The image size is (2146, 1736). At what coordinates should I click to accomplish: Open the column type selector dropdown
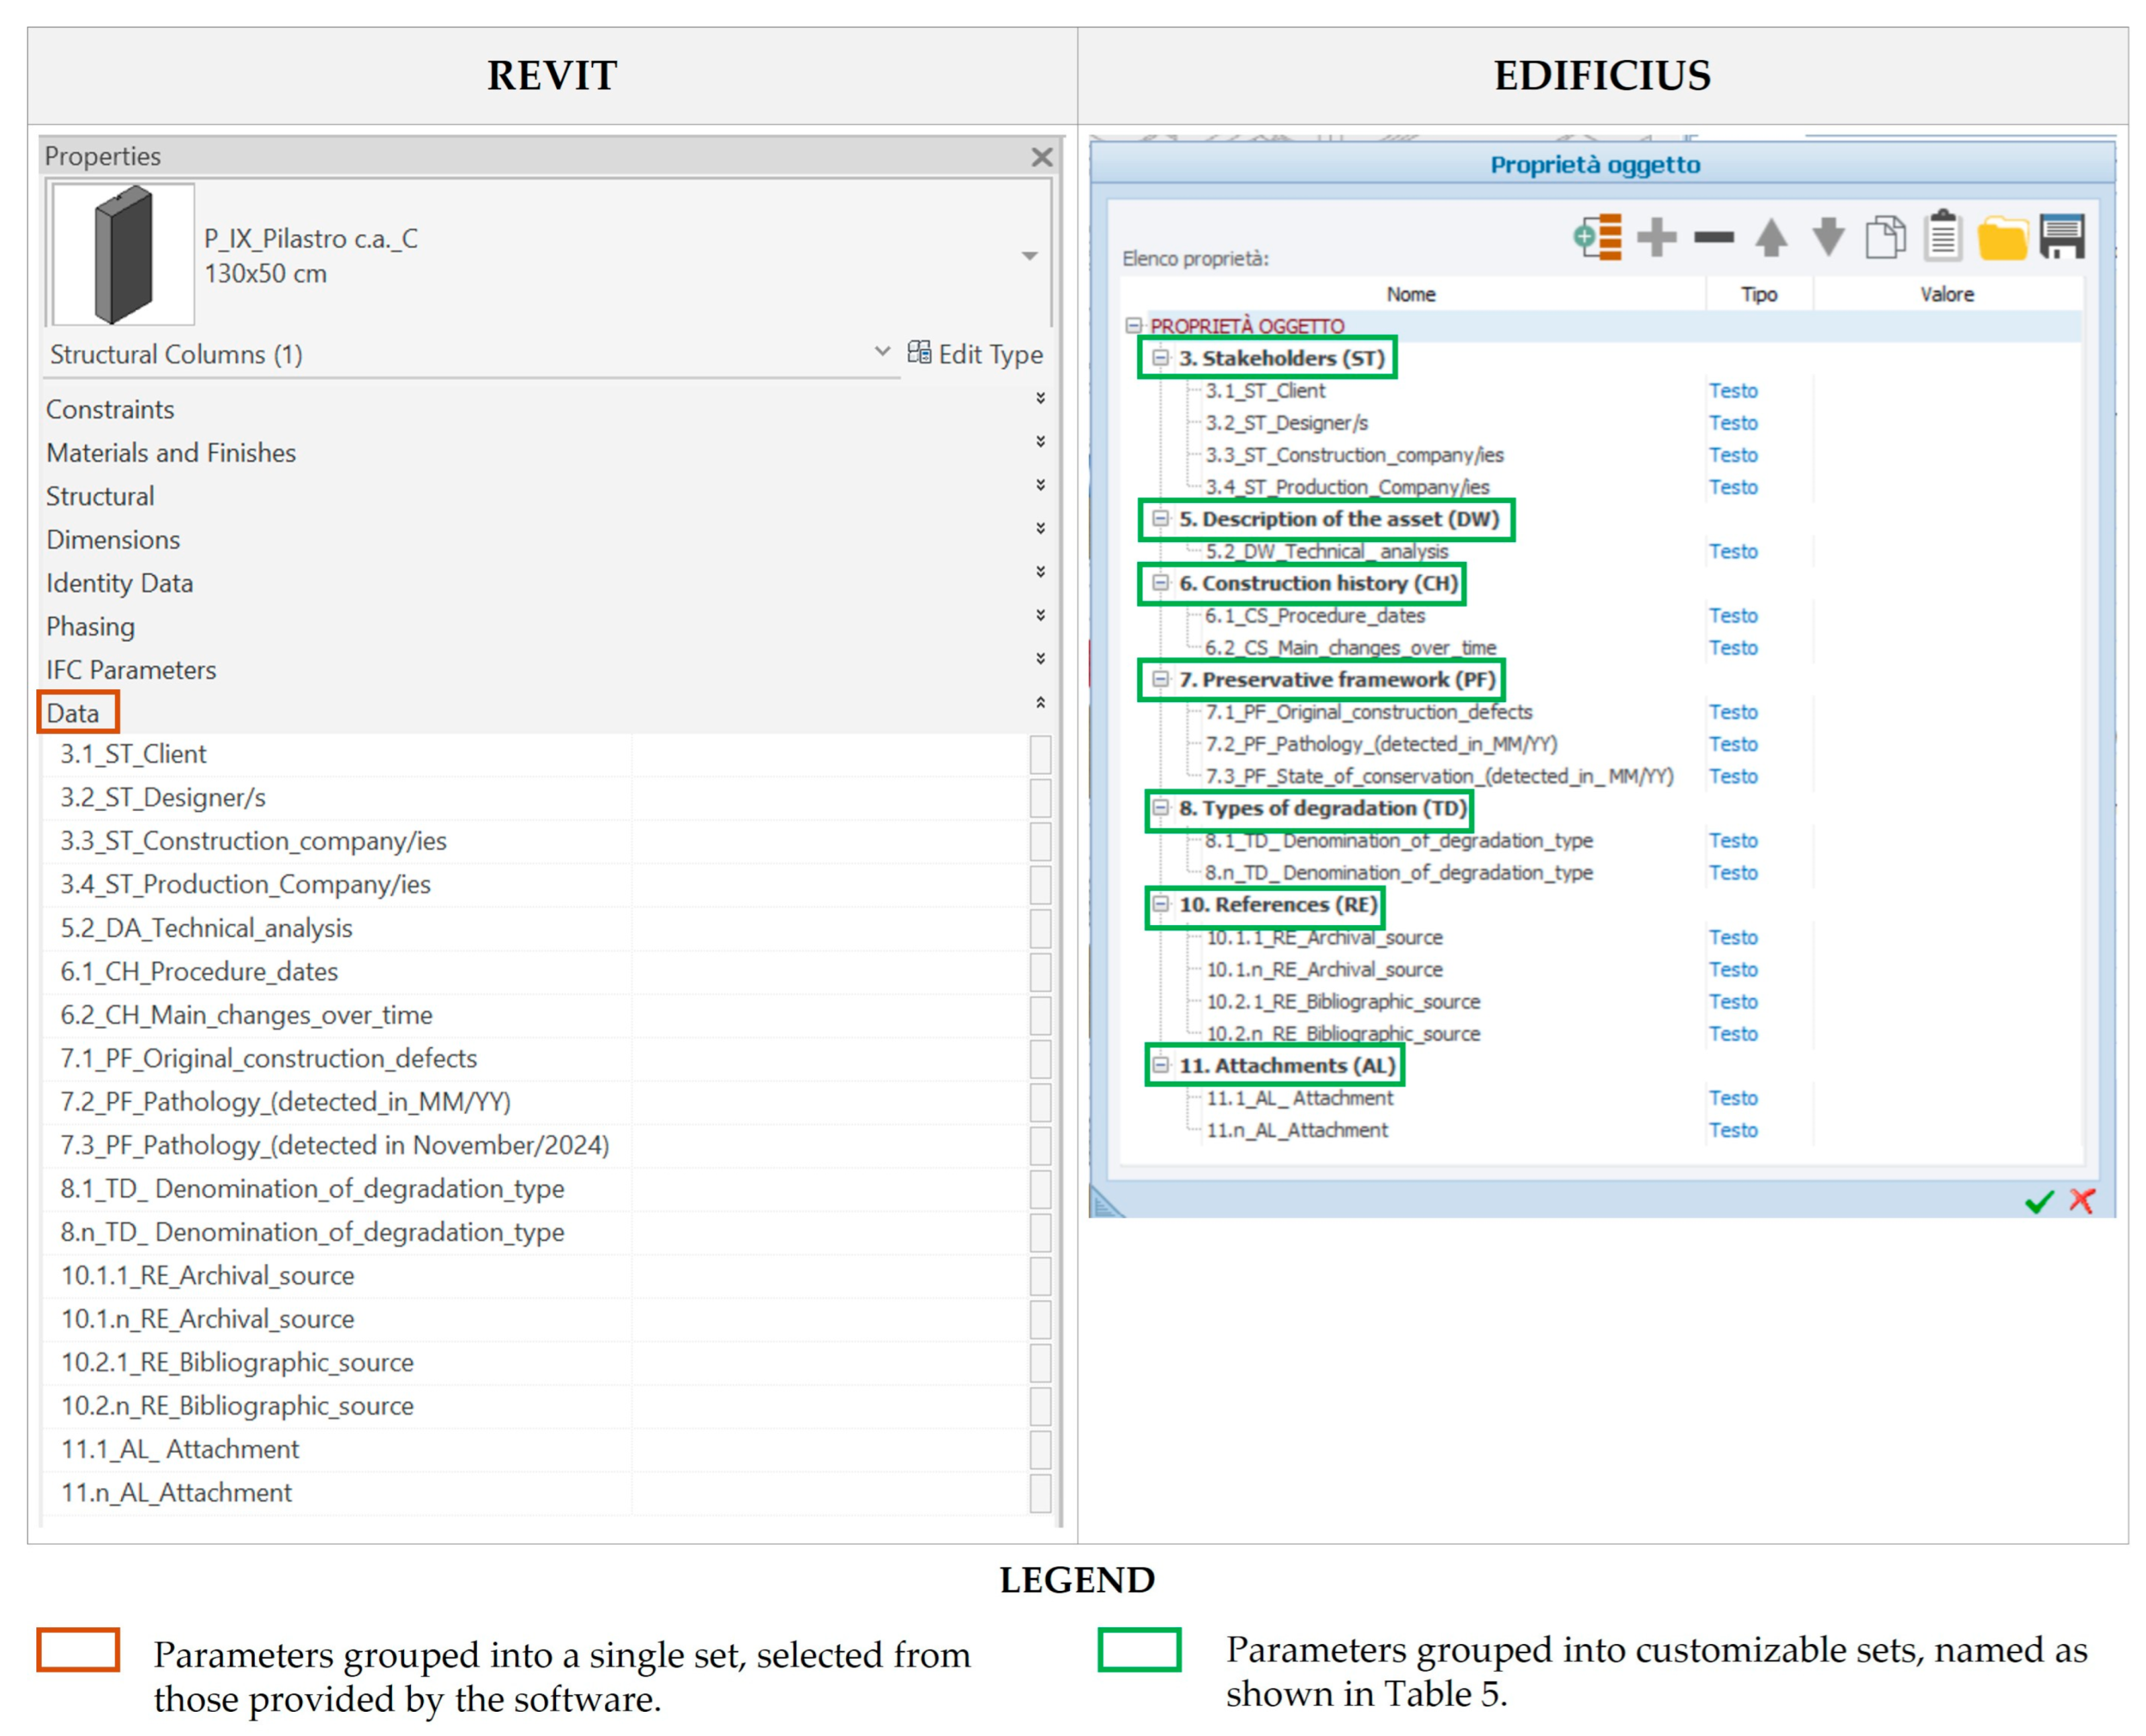1029,256
